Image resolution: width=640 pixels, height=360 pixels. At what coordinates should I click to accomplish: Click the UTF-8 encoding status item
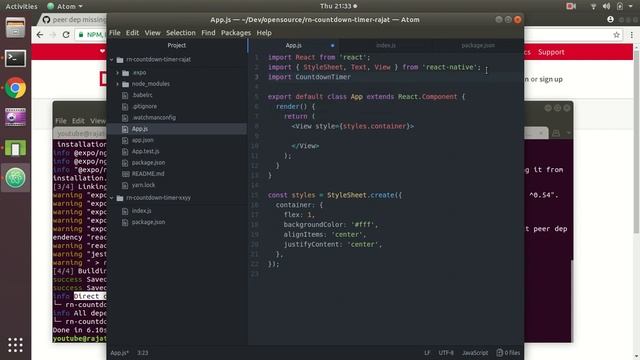point(446,353)
